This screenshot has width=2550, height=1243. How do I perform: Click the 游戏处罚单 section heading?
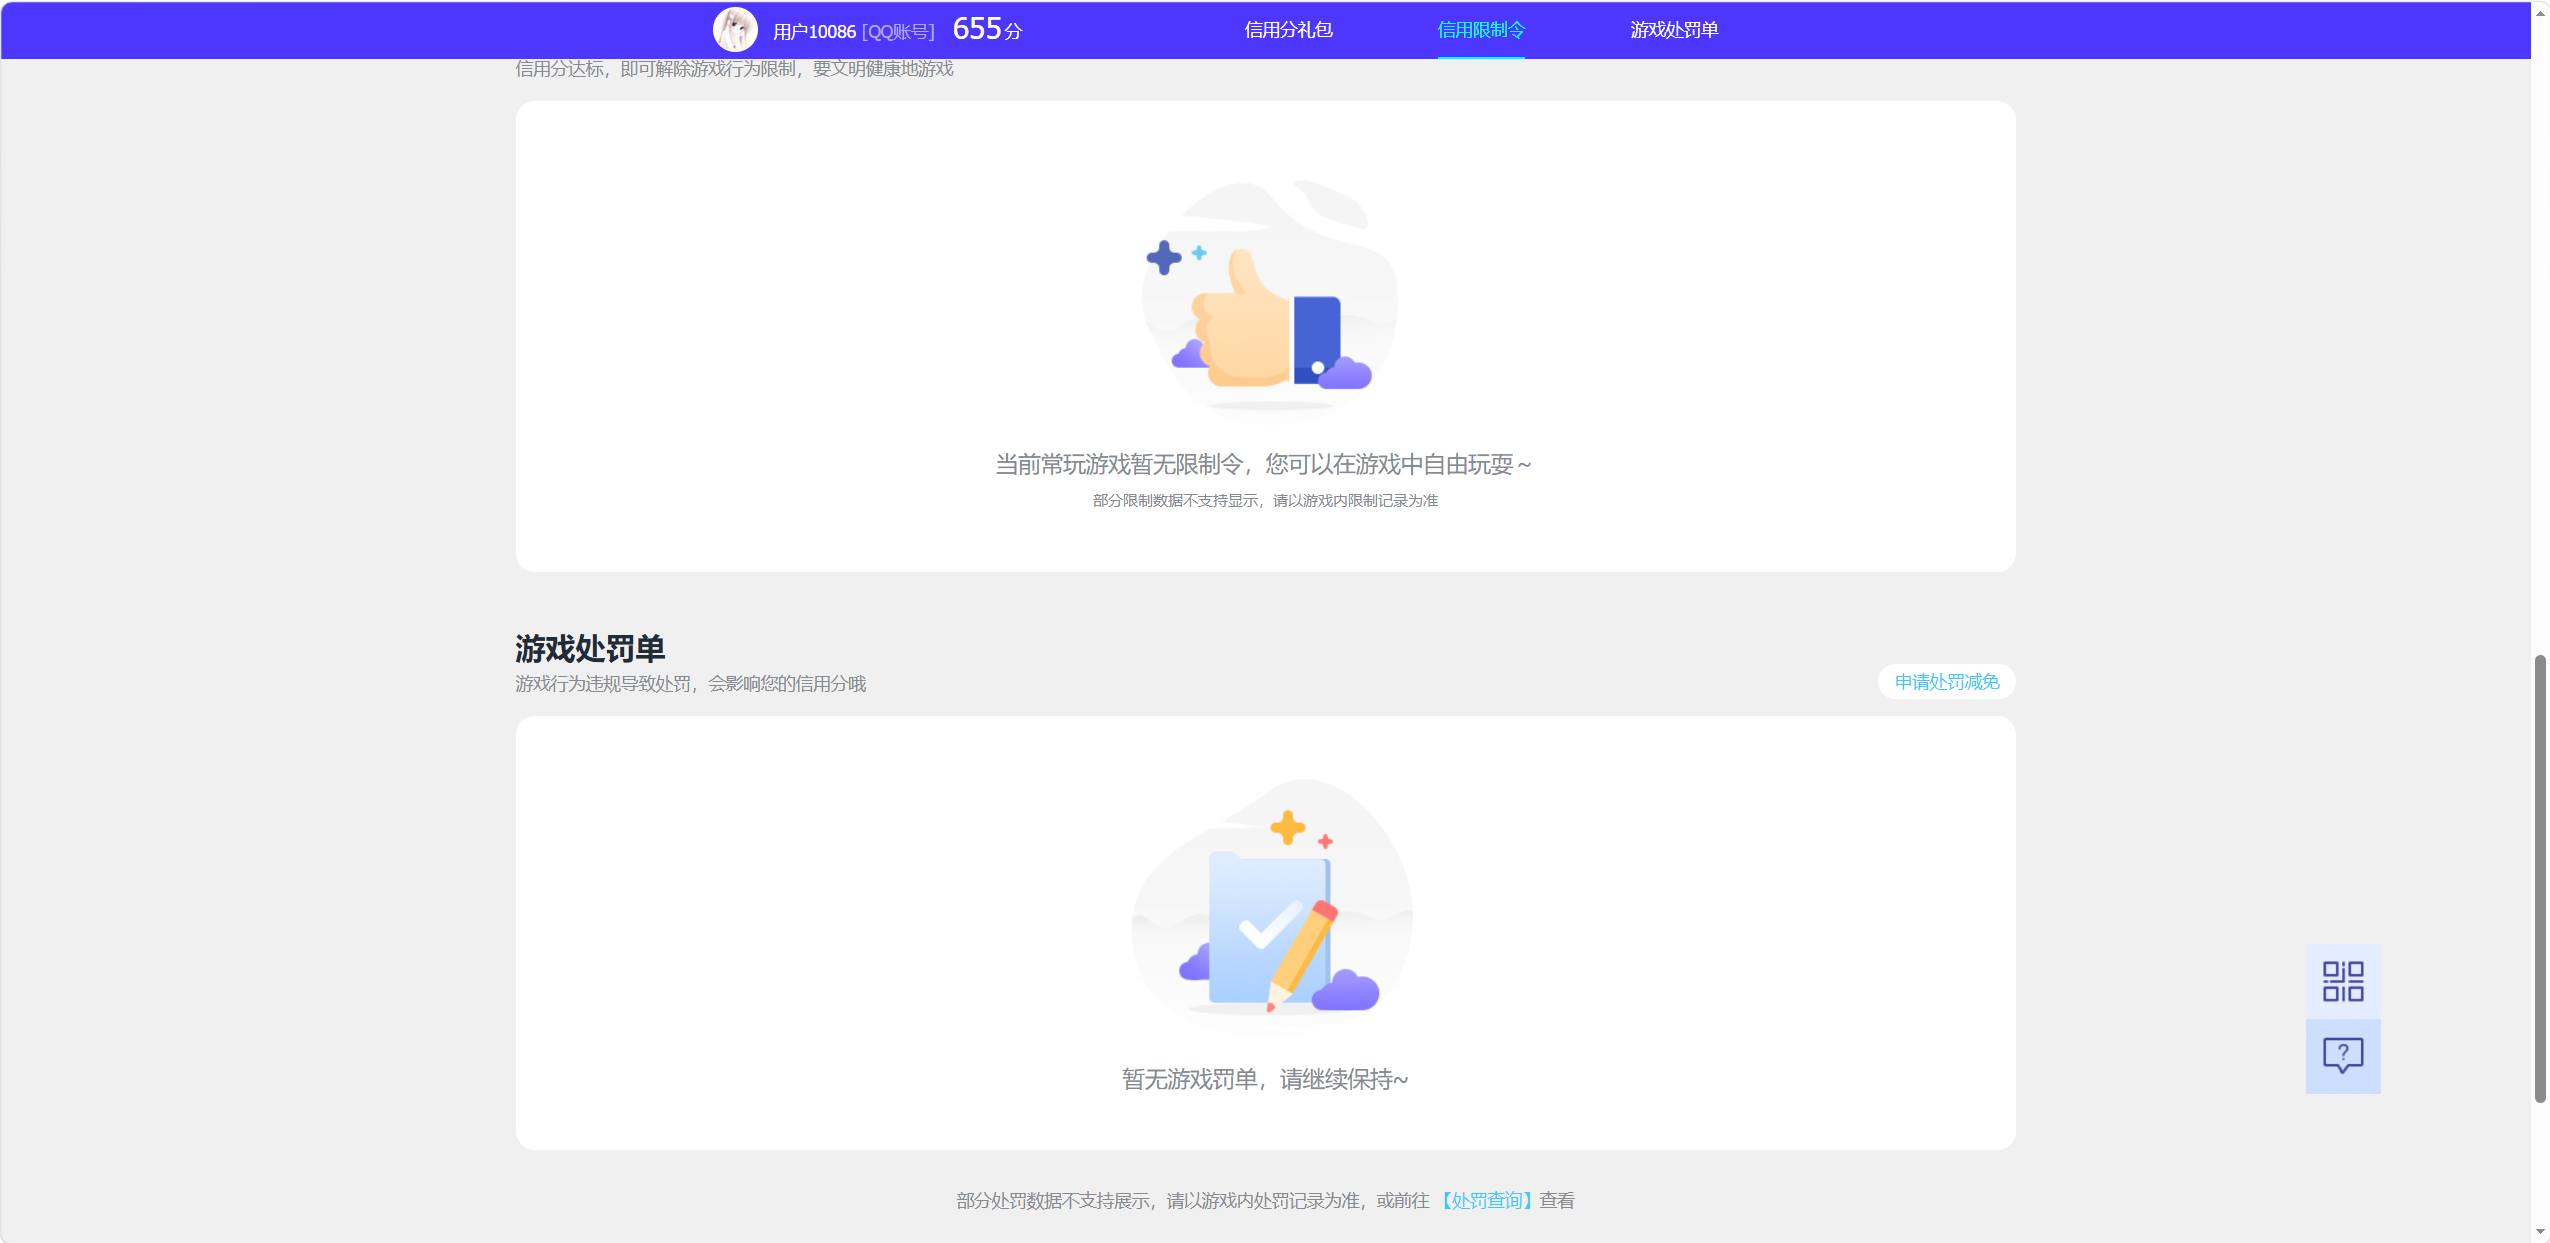pyautogui.click(x=590, y=648)
